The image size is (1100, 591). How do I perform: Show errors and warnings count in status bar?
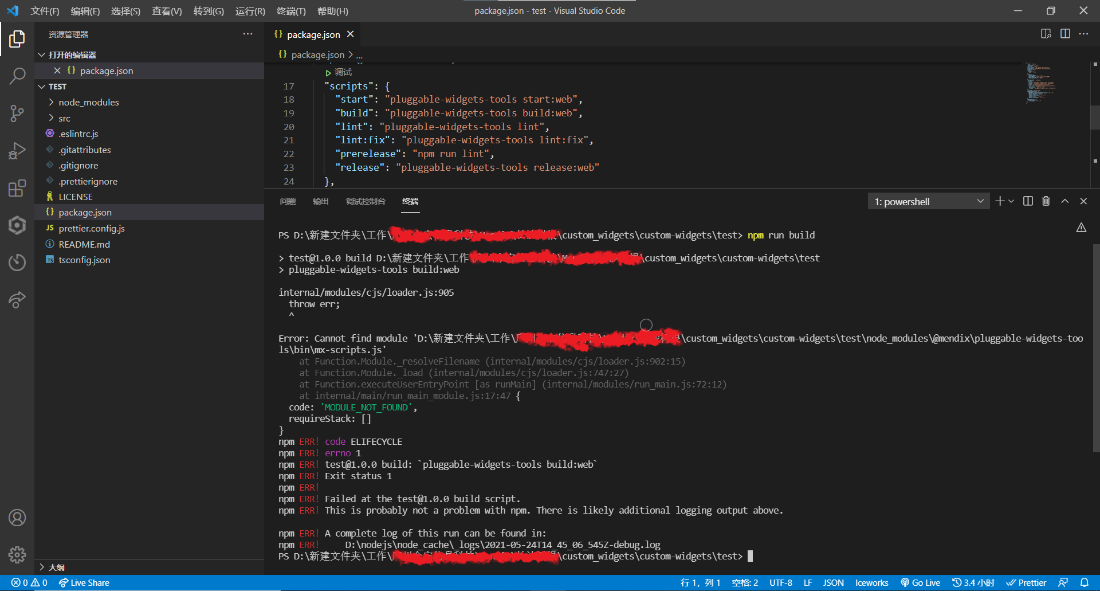[x=29, y=583]
